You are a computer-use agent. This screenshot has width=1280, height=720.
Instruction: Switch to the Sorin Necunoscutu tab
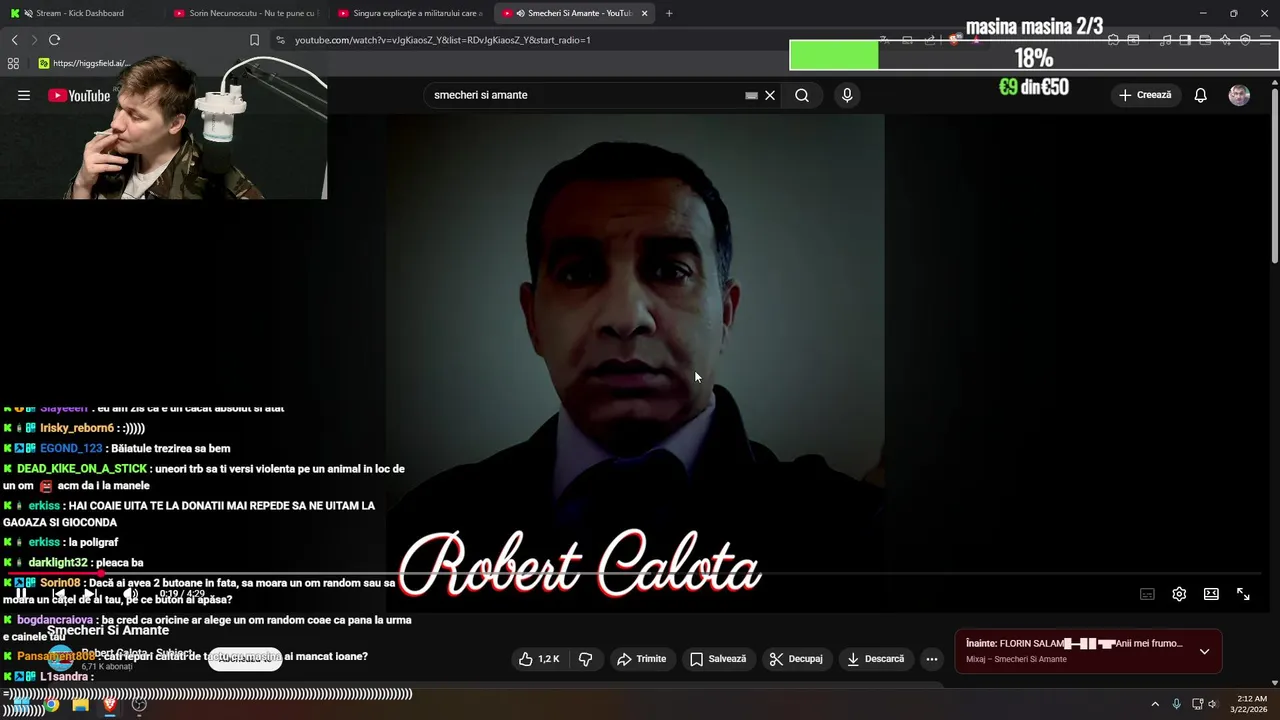click(245, 13)
